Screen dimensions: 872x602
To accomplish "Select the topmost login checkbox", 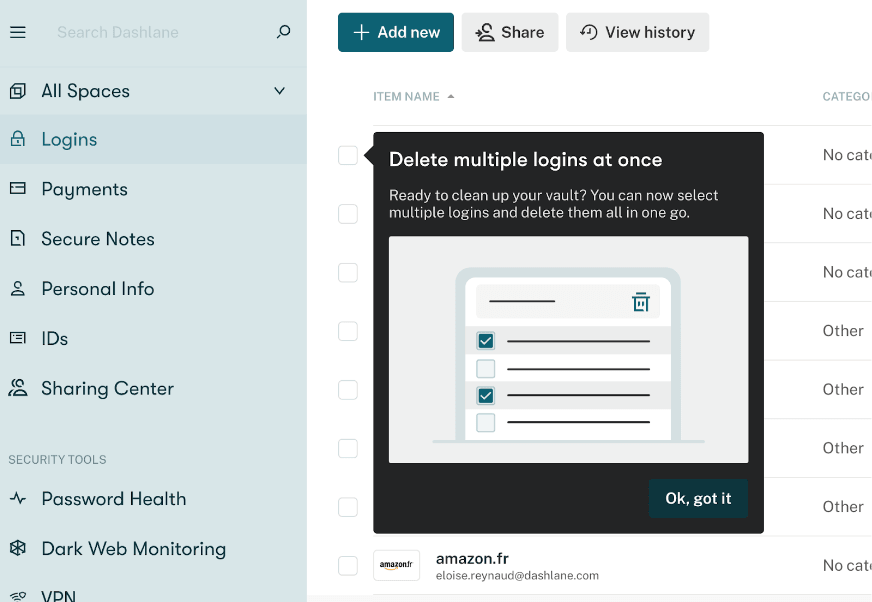I will 347,155.
